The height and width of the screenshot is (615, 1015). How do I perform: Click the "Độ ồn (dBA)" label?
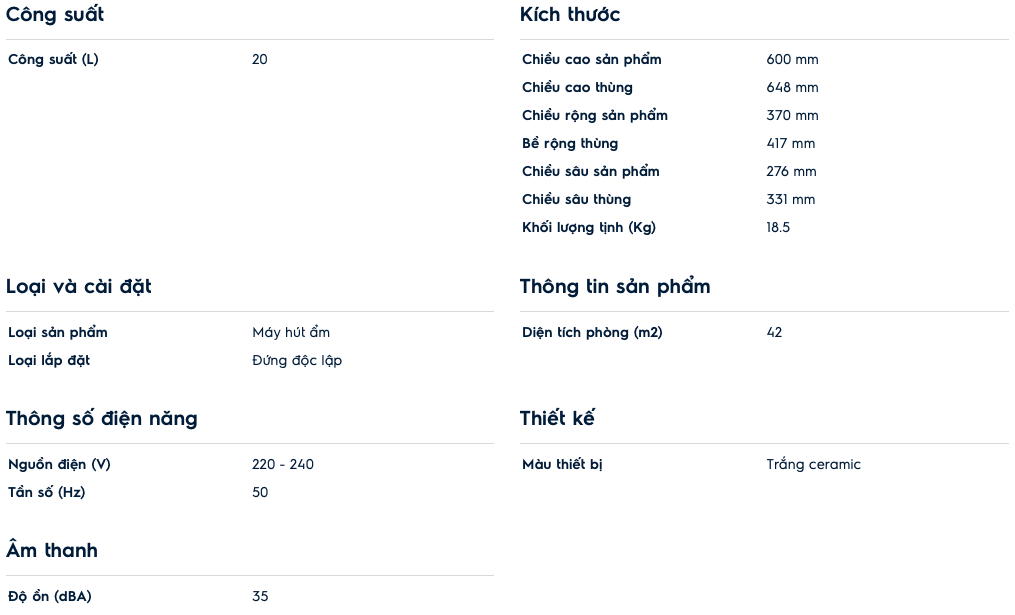coord(50,597)
